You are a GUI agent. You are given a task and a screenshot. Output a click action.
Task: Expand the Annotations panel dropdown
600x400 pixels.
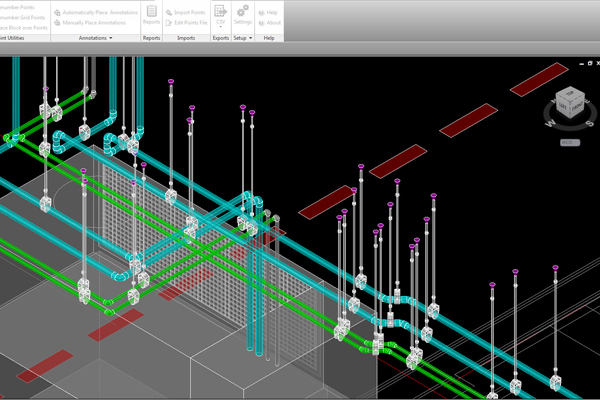(111, 37)
